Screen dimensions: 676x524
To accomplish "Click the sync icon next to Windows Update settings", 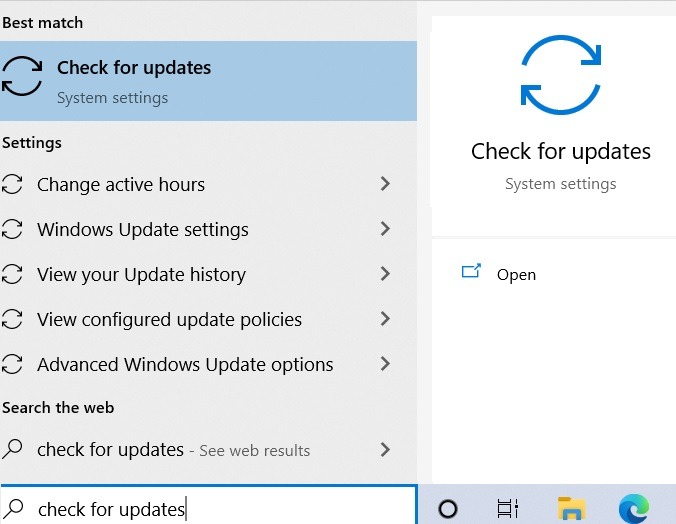I will tap(12, 229).
